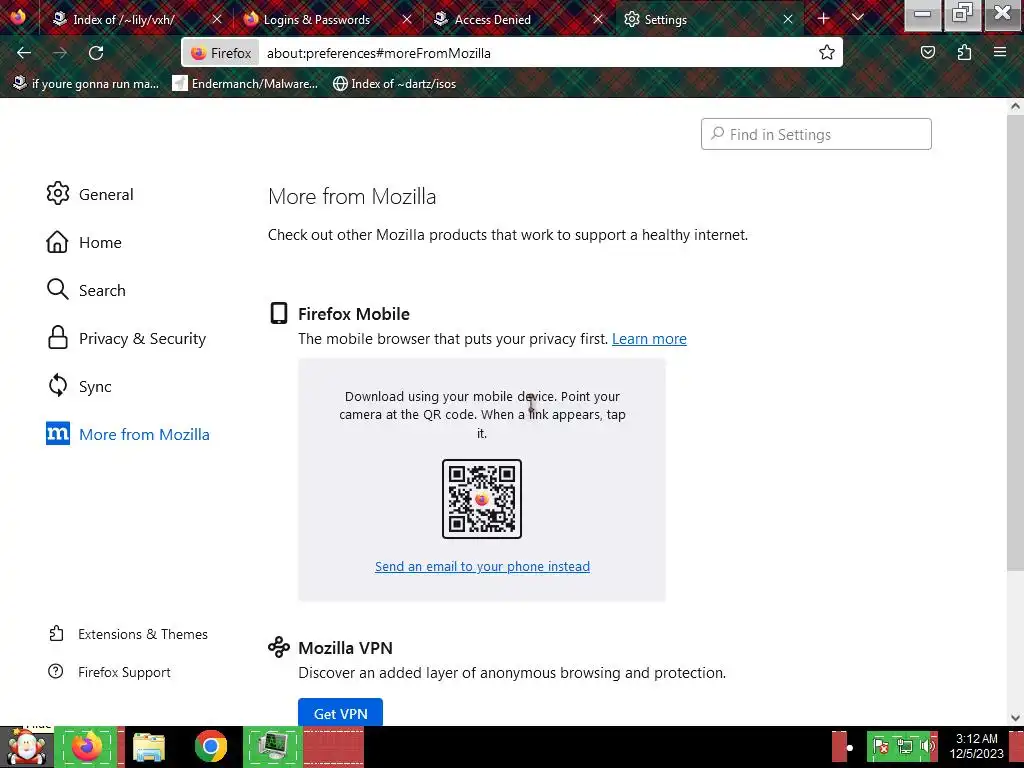1024x768 pixels.
Task: Reload the current page
Action: pyautogui.click(x=96, y=53)
